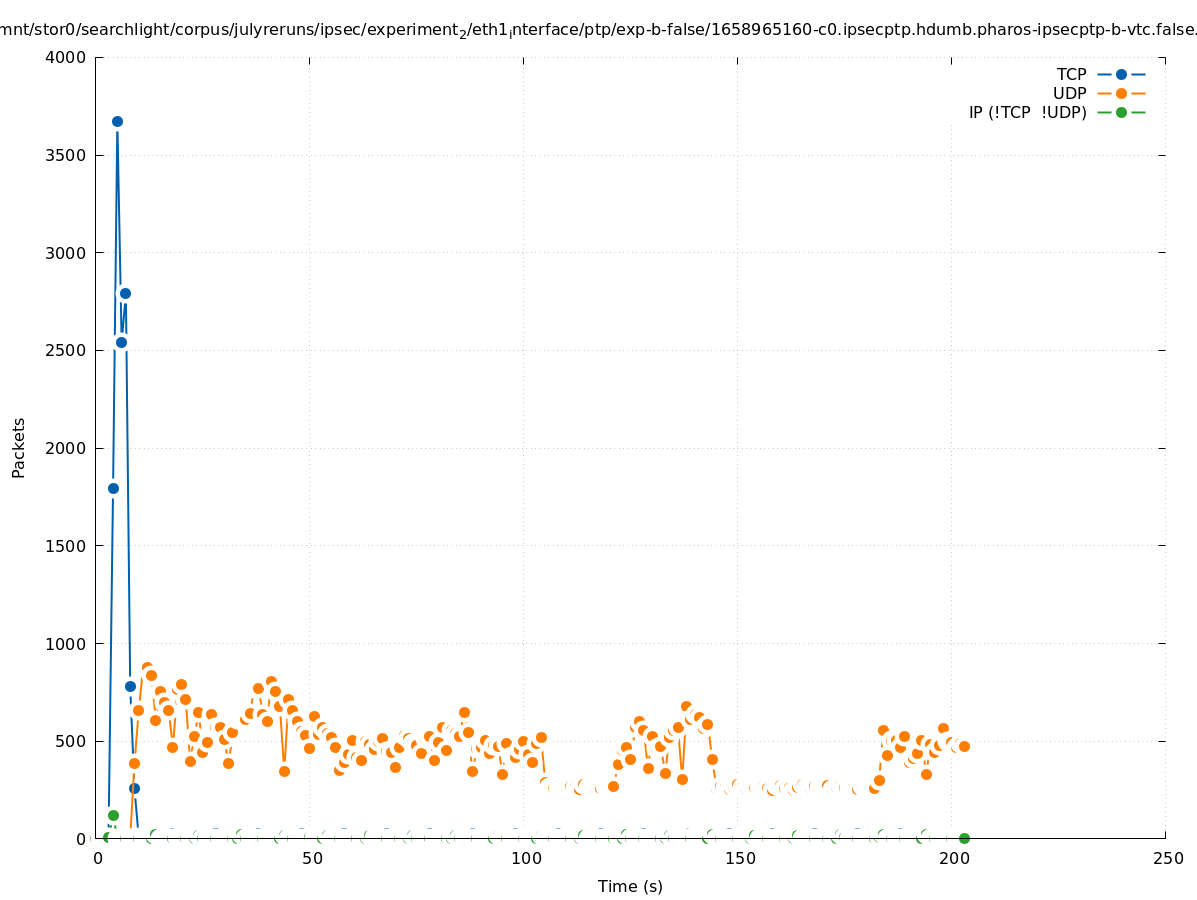Click the 2000 y-axis tick label
This screenshot has height=900, width=1197.
(x=67, y=448)
